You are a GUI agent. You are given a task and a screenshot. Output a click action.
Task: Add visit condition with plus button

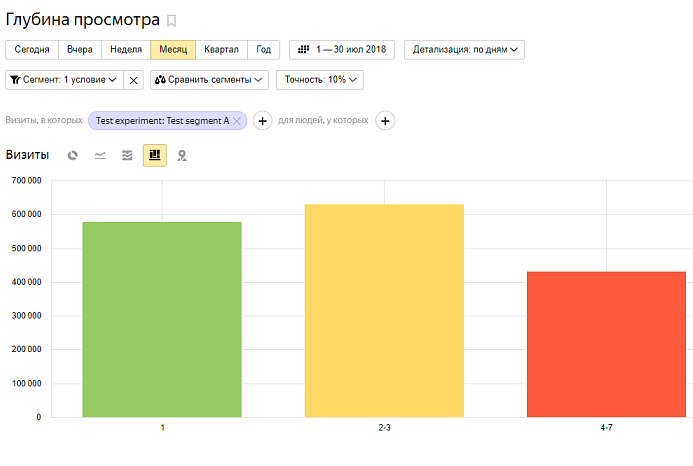pos(262,120)
